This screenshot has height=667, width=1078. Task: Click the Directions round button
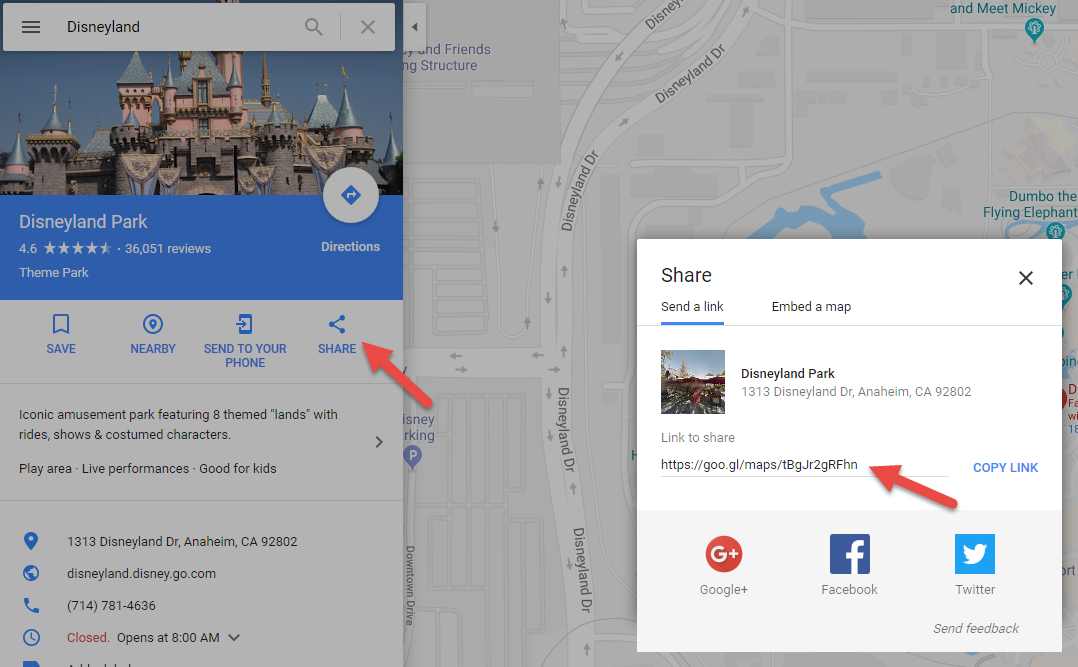tap(351, 195)
